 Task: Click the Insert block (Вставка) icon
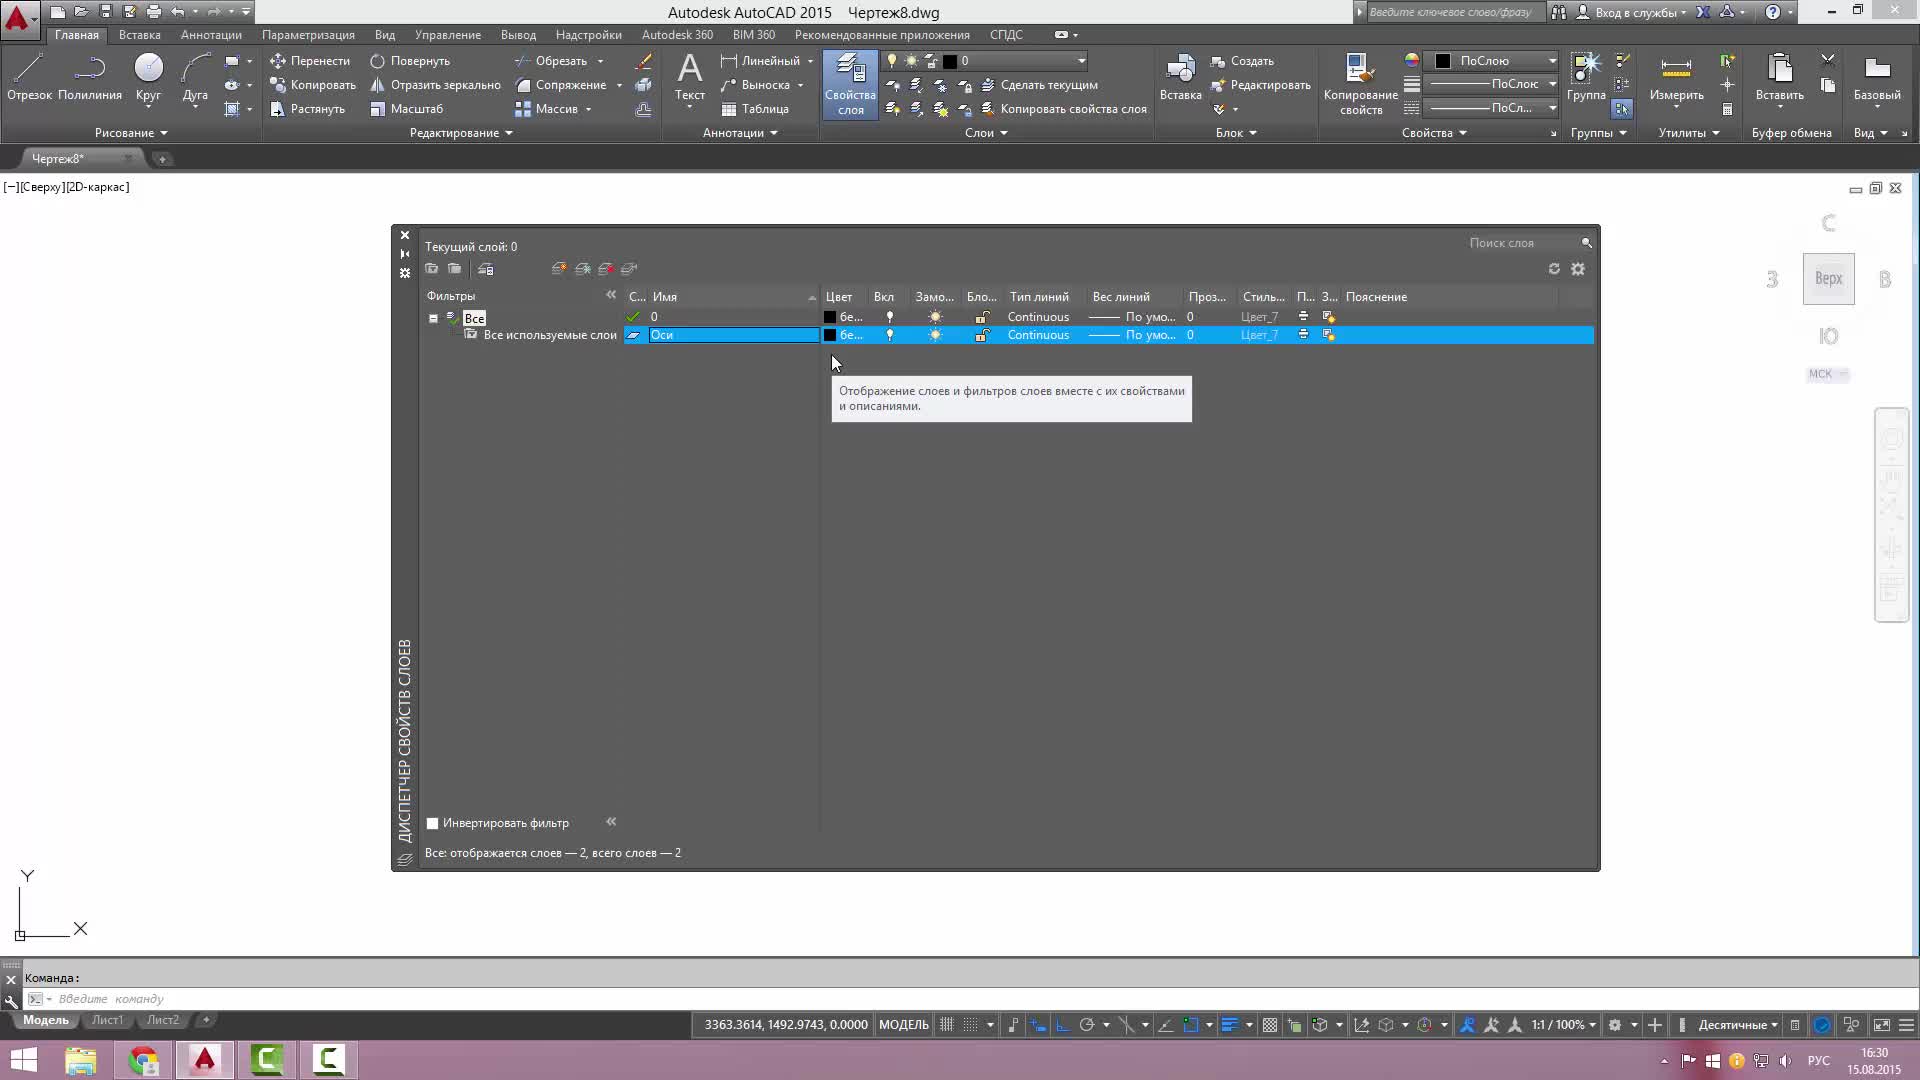coord(1180,78)
